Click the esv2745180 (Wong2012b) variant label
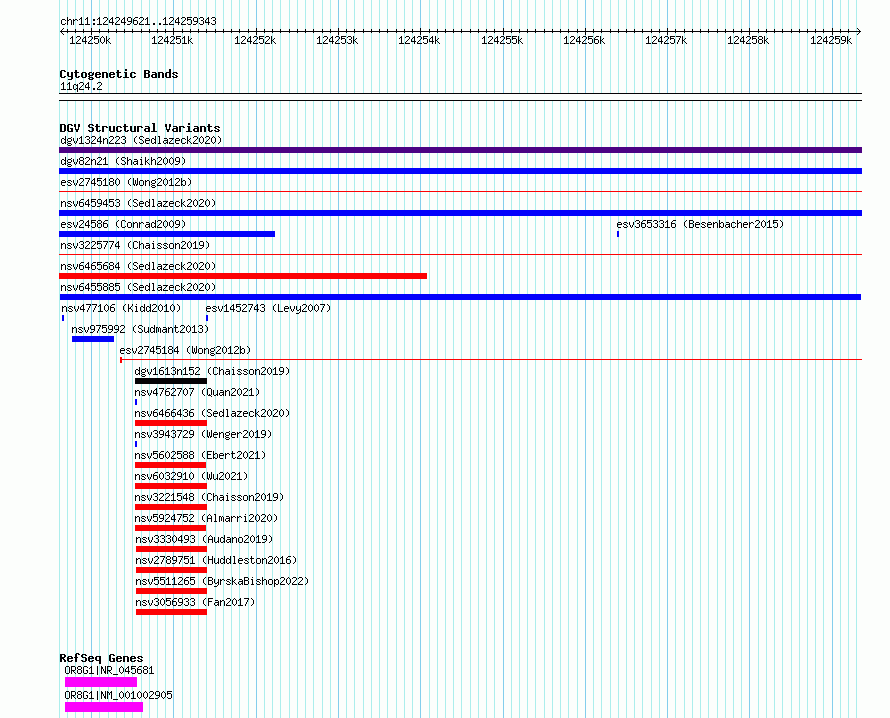The height and width of the screenshot is (718, 890). click(126, 182)
